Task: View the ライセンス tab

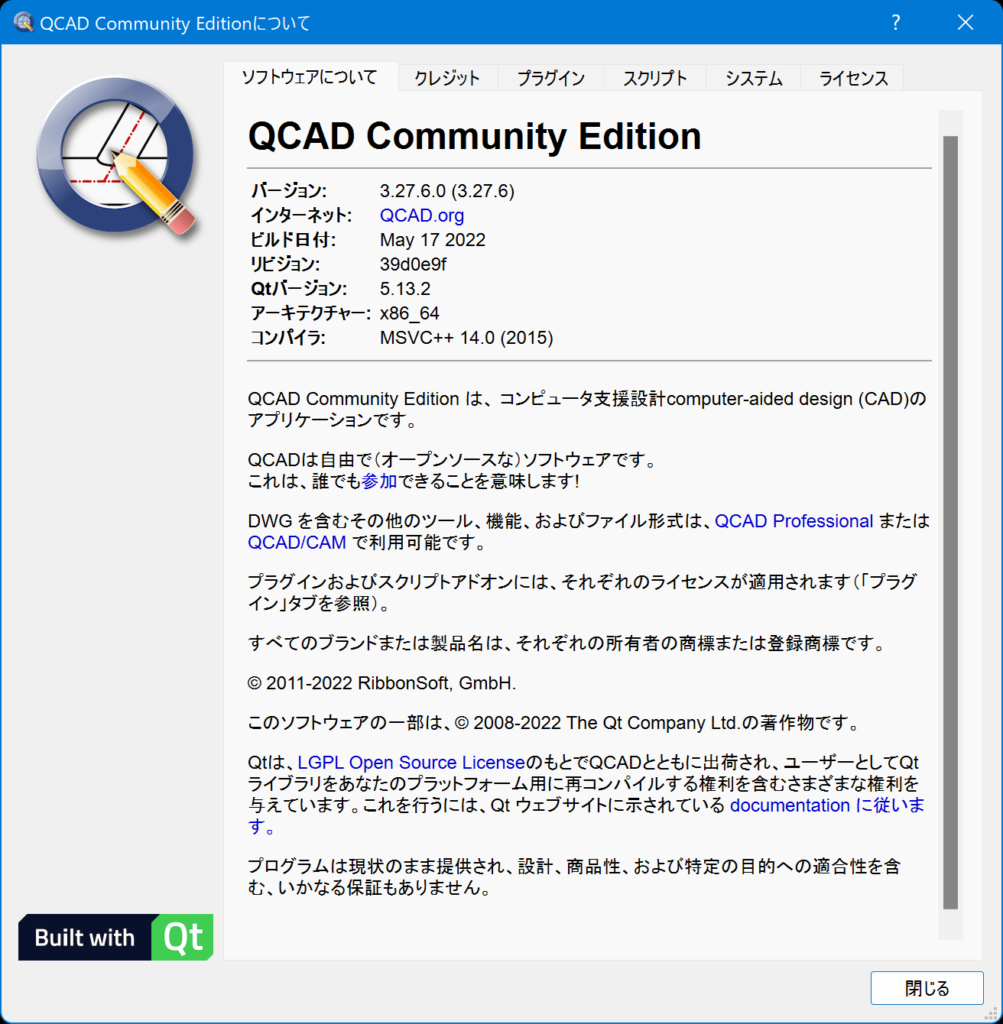Action: point(853,78)
